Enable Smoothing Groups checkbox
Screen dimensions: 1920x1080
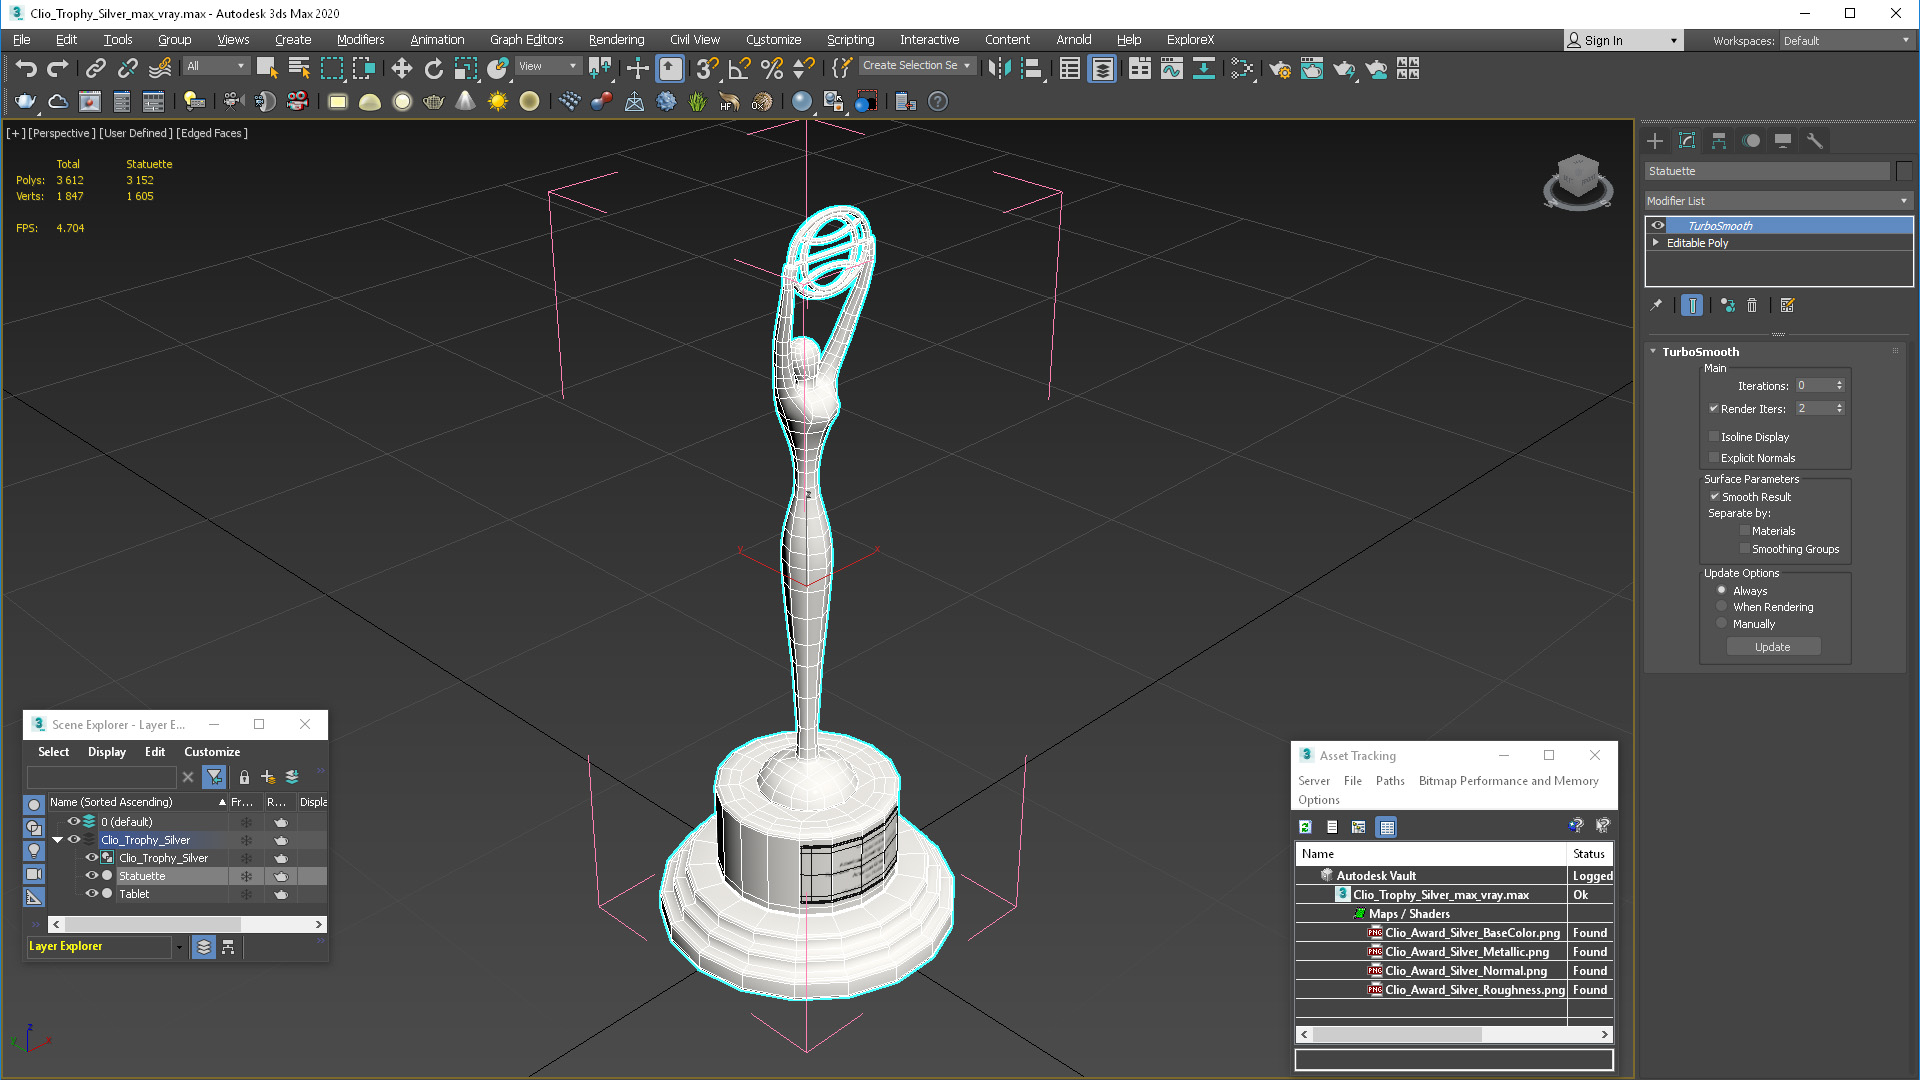click(x=1744, y=549)
